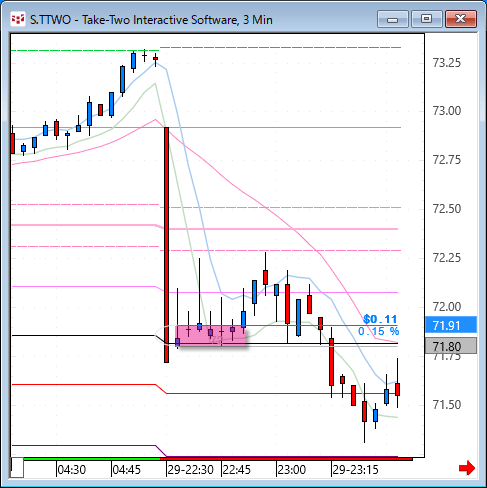
Task: Click the pink highlighted rectangle zone
Action: pos(211,336)
